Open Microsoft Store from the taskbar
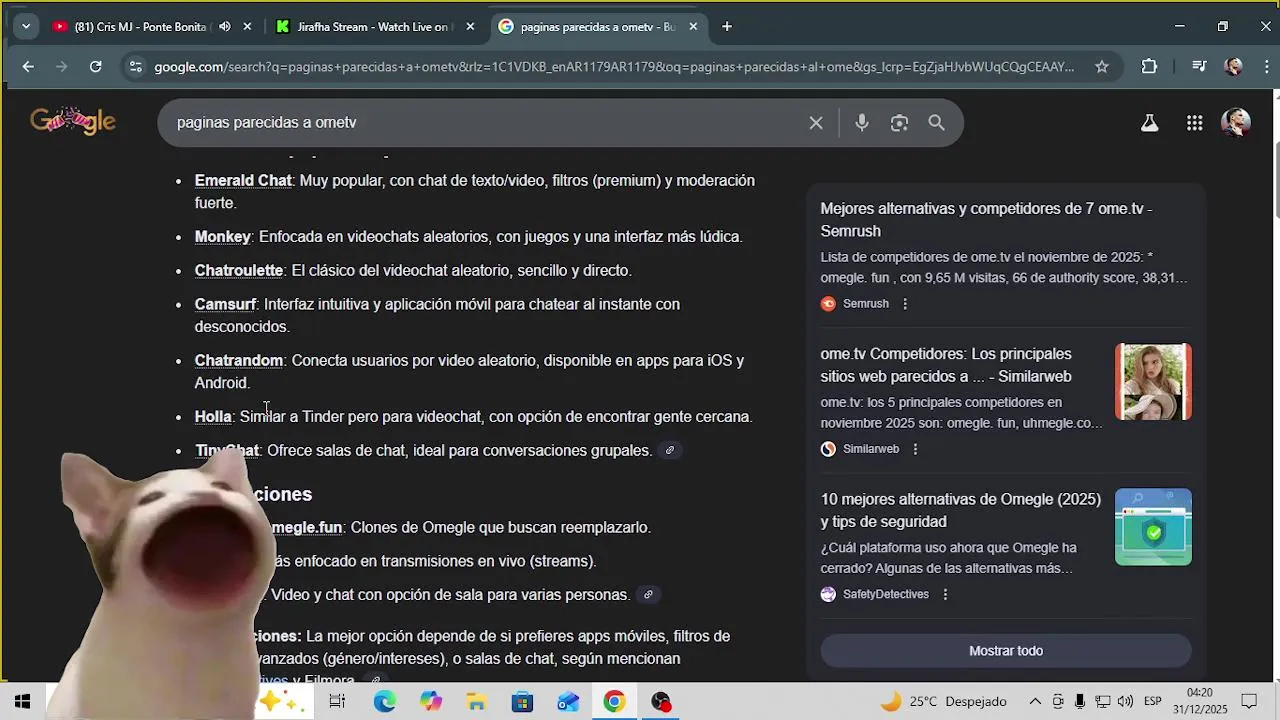This screenshot has width=1280, height=720. 522,702
